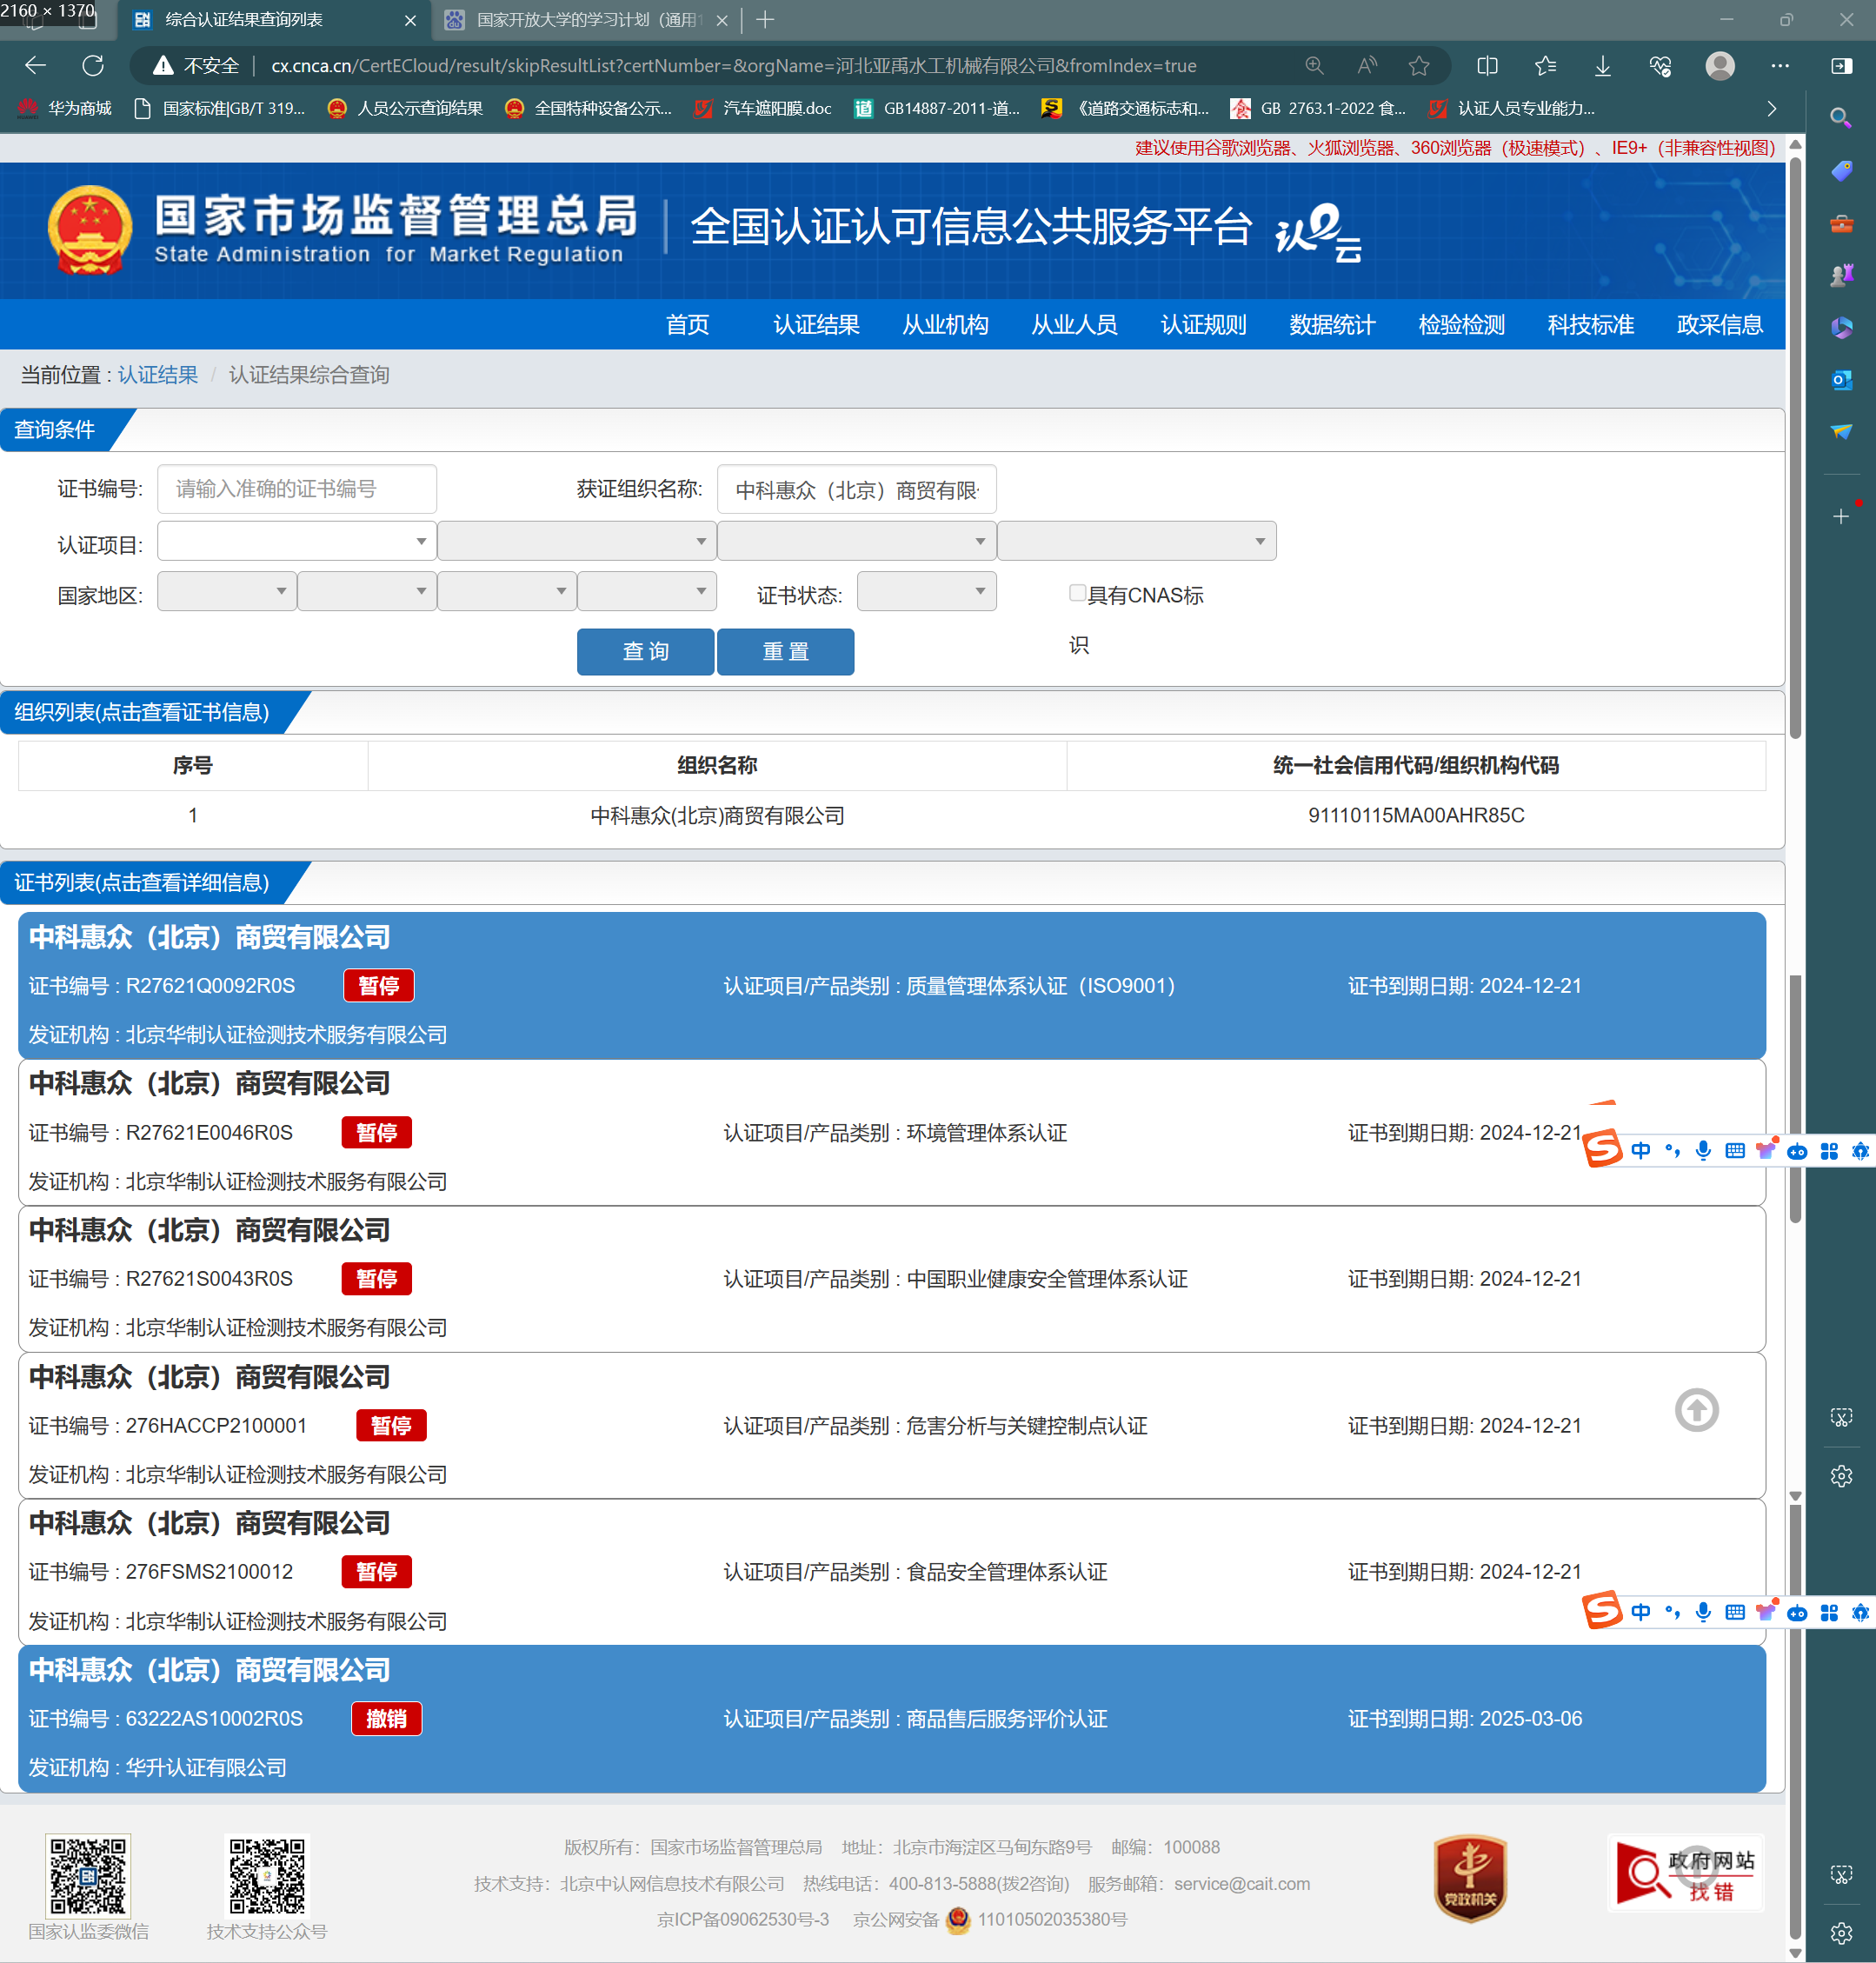Open 检验检测 navigation menu
The image size is (1876, 1963).
pos(1461,325)
